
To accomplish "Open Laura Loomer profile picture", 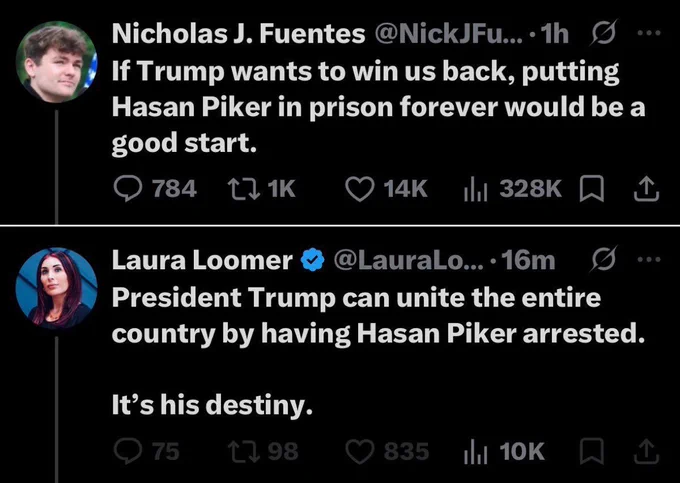I will (56, 288).
